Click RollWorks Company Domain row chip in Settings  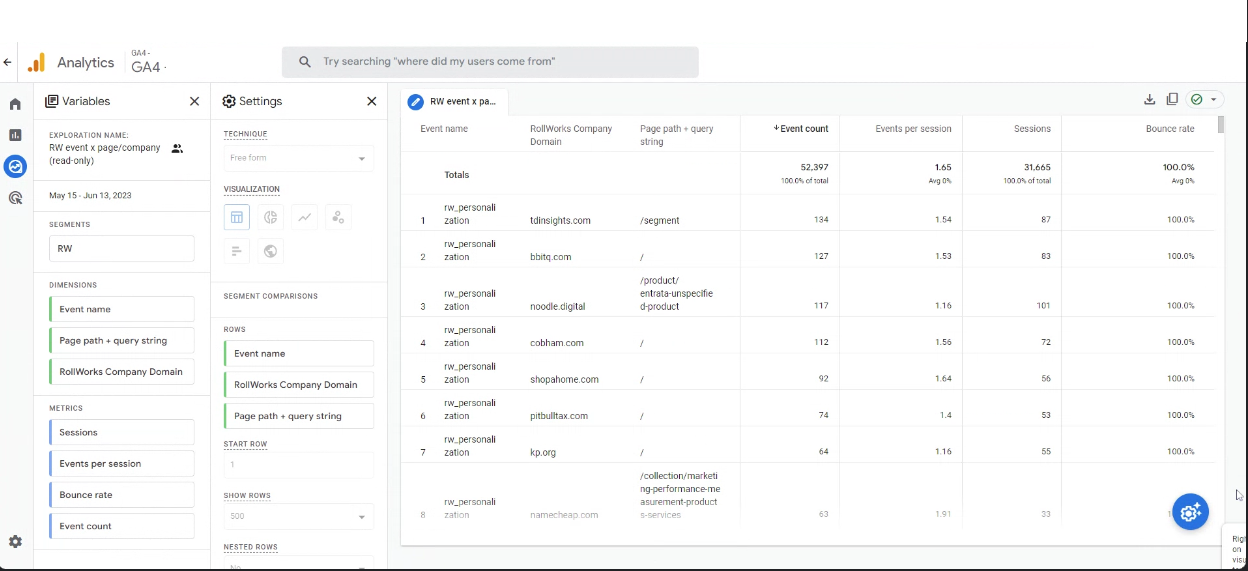tap(298, 384)
